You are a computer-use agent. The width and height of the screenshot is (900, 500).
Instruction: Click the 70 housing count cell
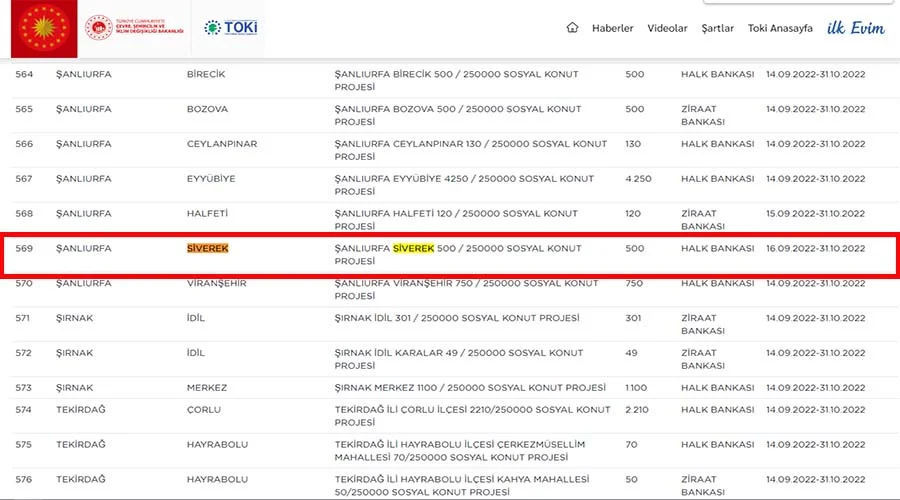pos(631,445)
